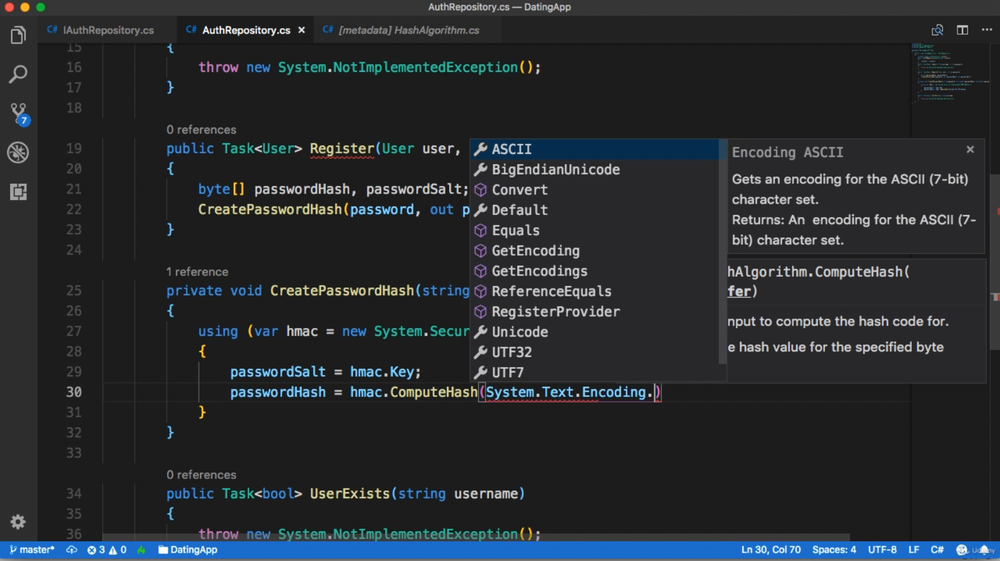The image size is (1000, 561).
Task: Open the Extensions view in activity bar
Action: [x=18, y=191]
